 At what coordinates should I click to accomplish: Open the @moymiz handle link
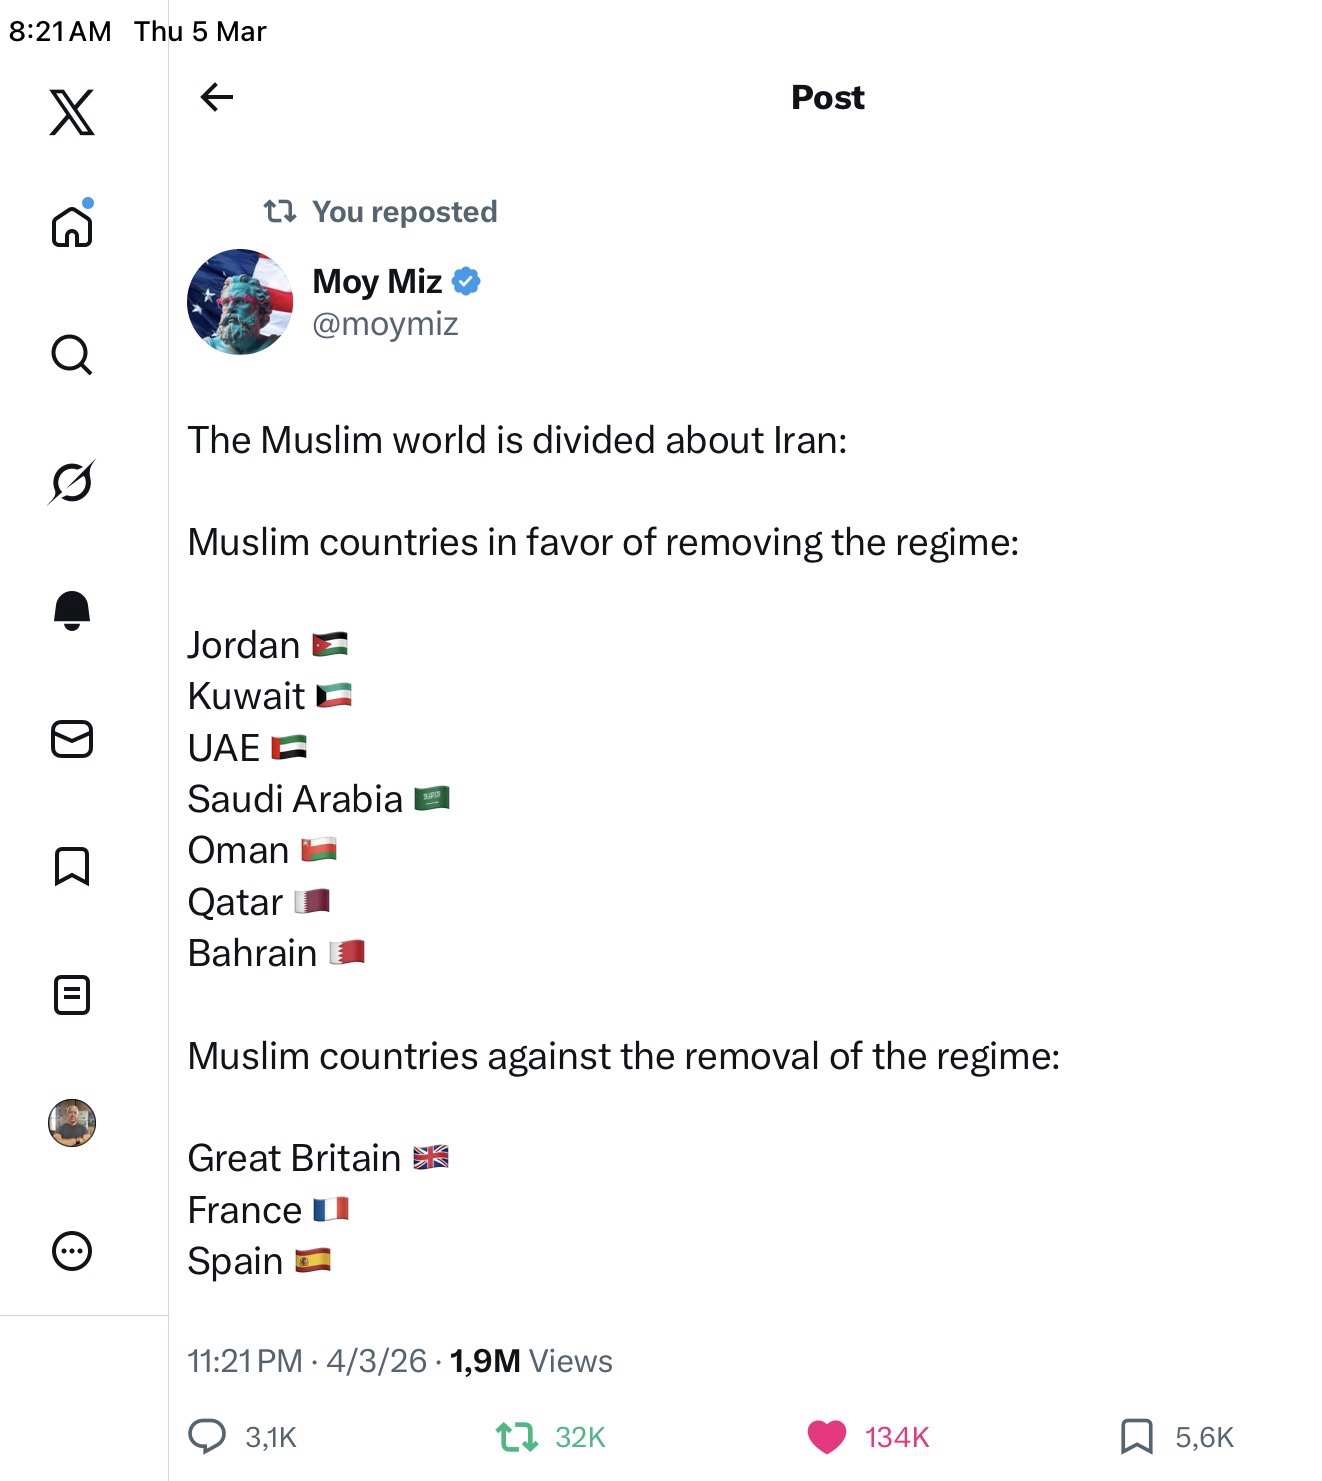point(385,324)
